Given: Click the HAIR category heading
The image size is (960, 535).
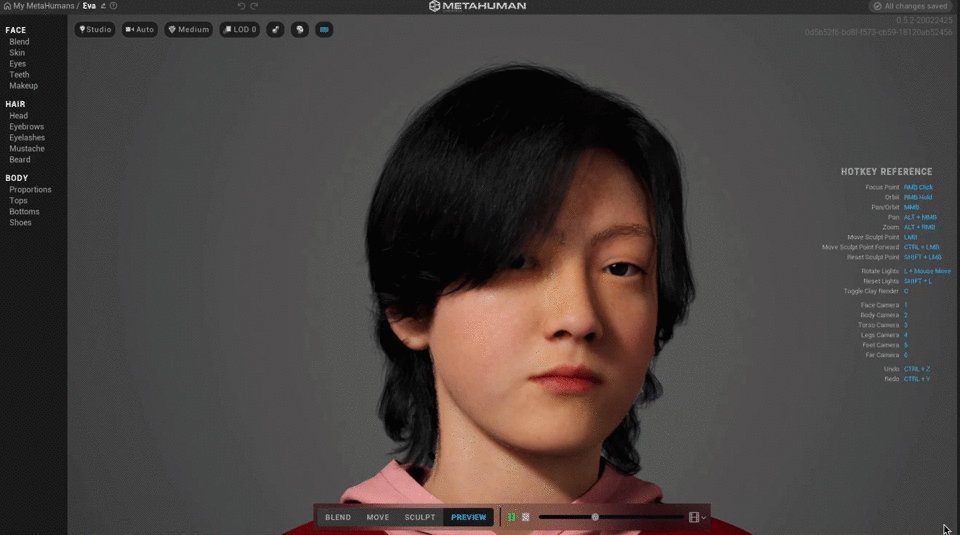Looking at the screenshot, I should (15, 104).
